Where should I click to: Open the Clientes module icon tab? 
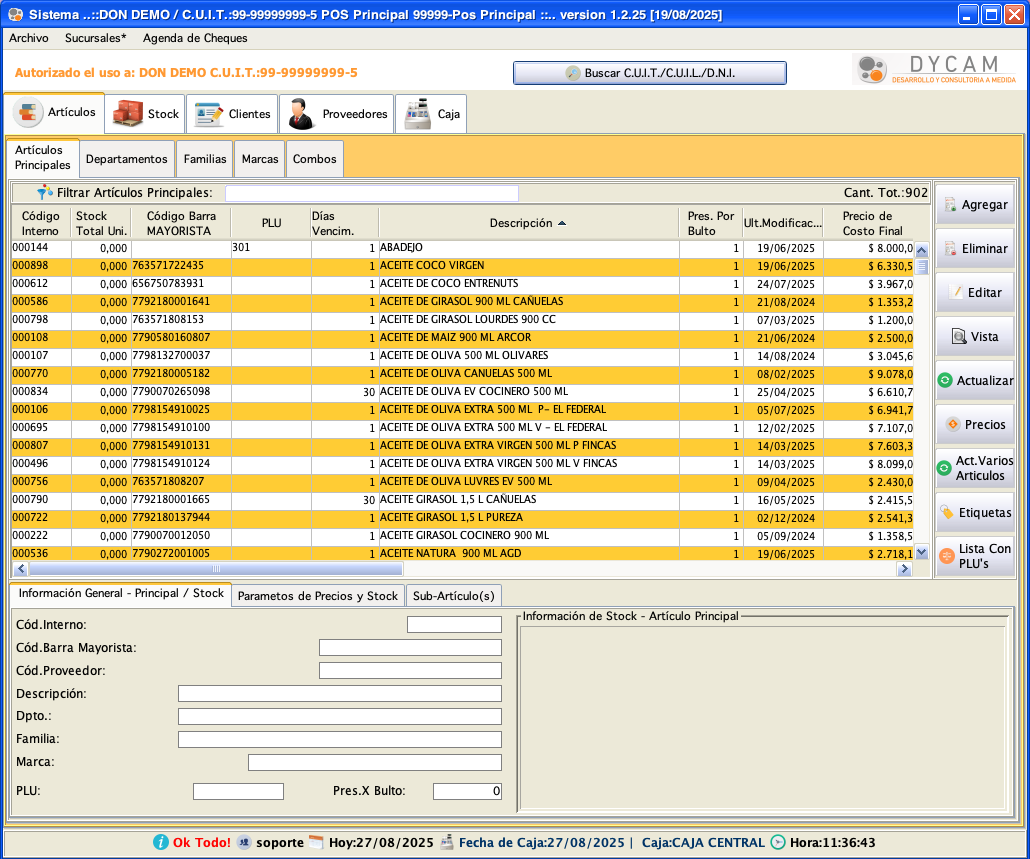coord(233,114)
